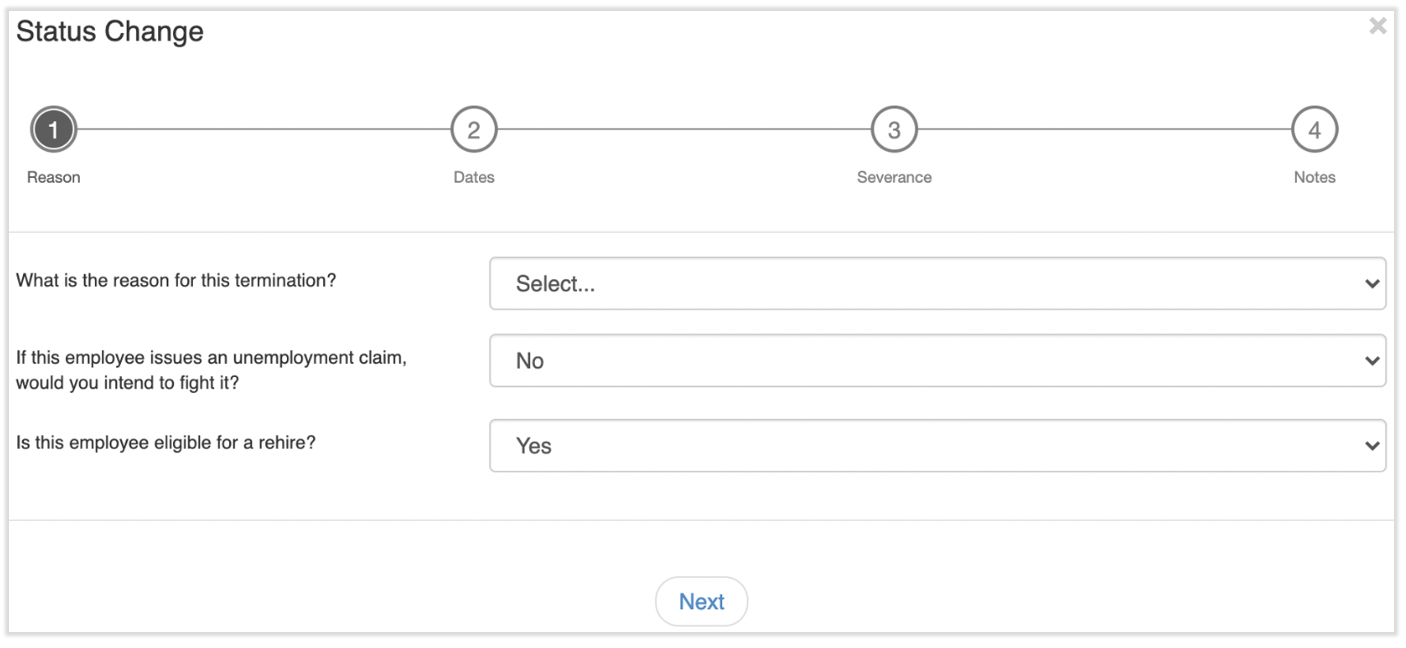The image size is (1406, 648).
Task: Open the Severance step label
Action: pos(894,177)
